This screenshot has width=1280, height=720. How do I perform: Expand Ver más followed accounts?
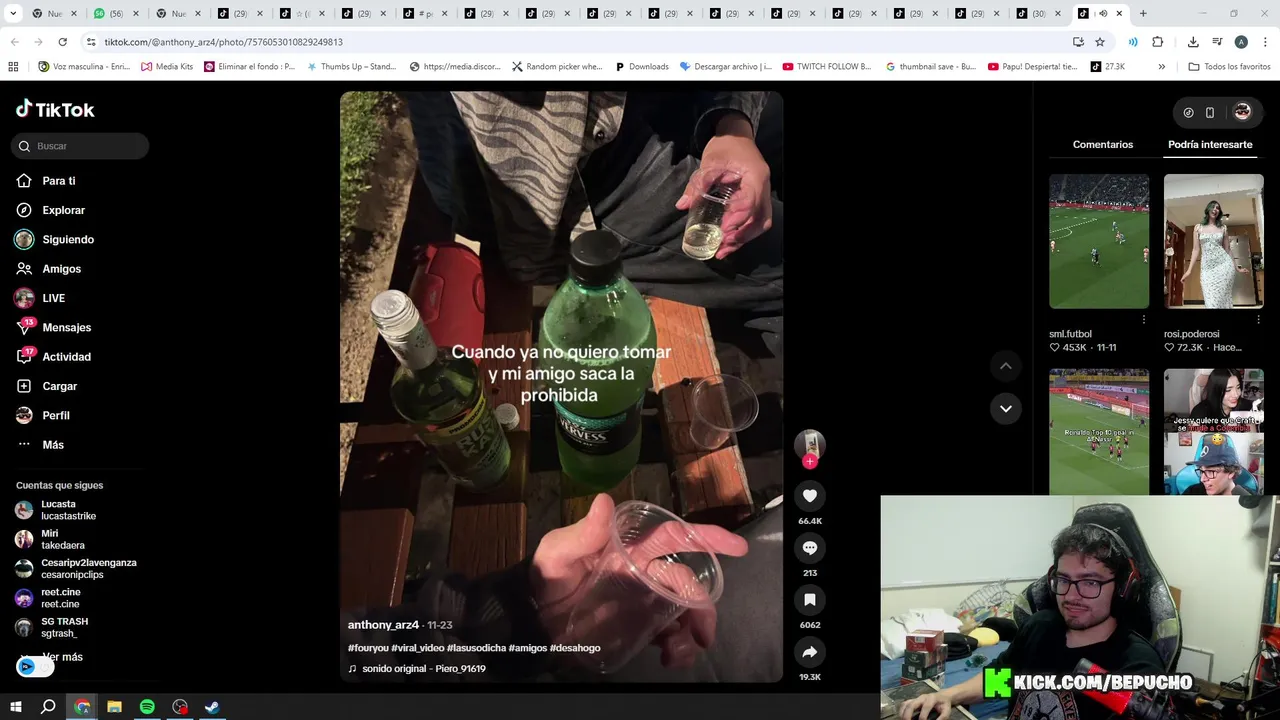click(x=62, y=657)
